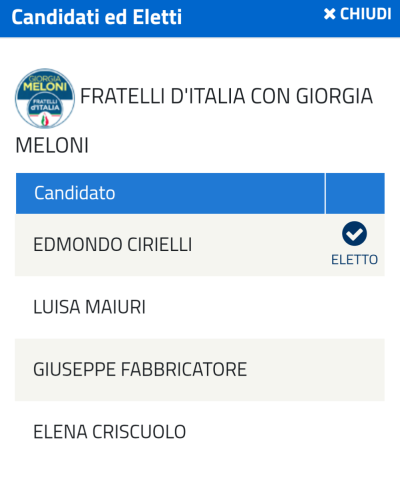Click the elected checkmark icon for Cirielli
400x480 pixels.
354,233
